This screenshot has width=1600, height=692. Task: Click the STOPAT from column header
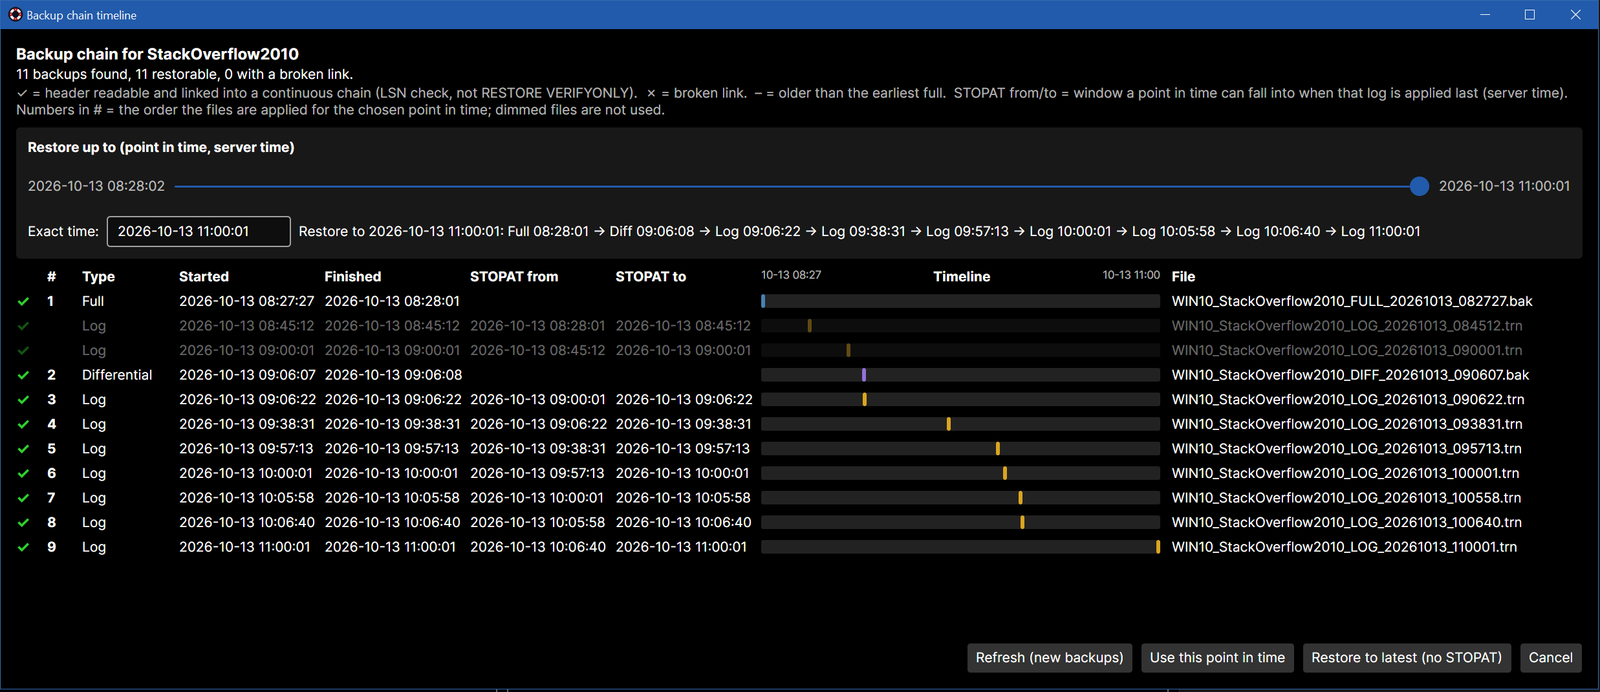[514, 277]
